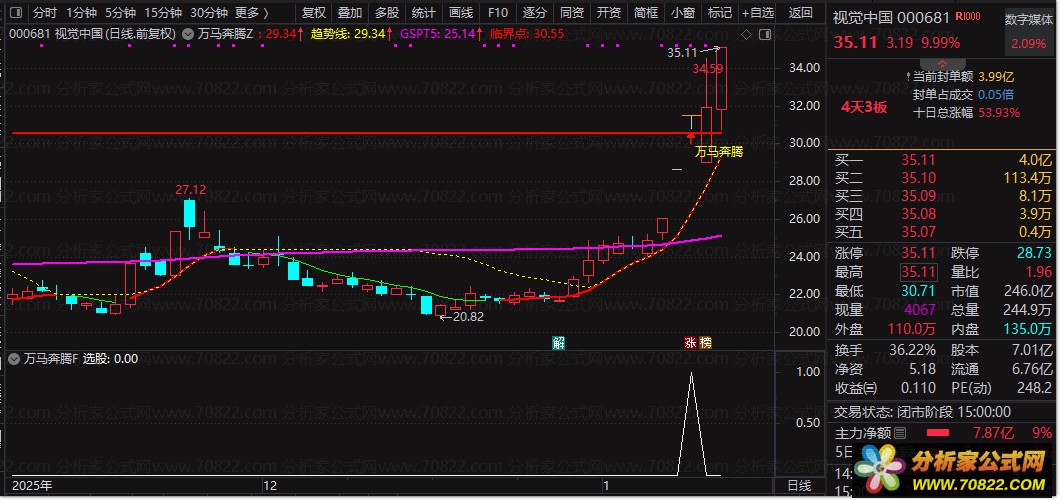
Task: Click the boxed 最高 value 35.11
Action: pyautogui.click(x=918, y=273)
